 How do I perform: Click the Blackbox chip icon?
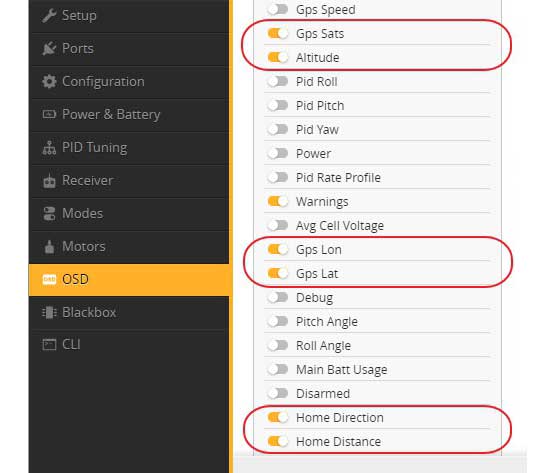point(49,312)
